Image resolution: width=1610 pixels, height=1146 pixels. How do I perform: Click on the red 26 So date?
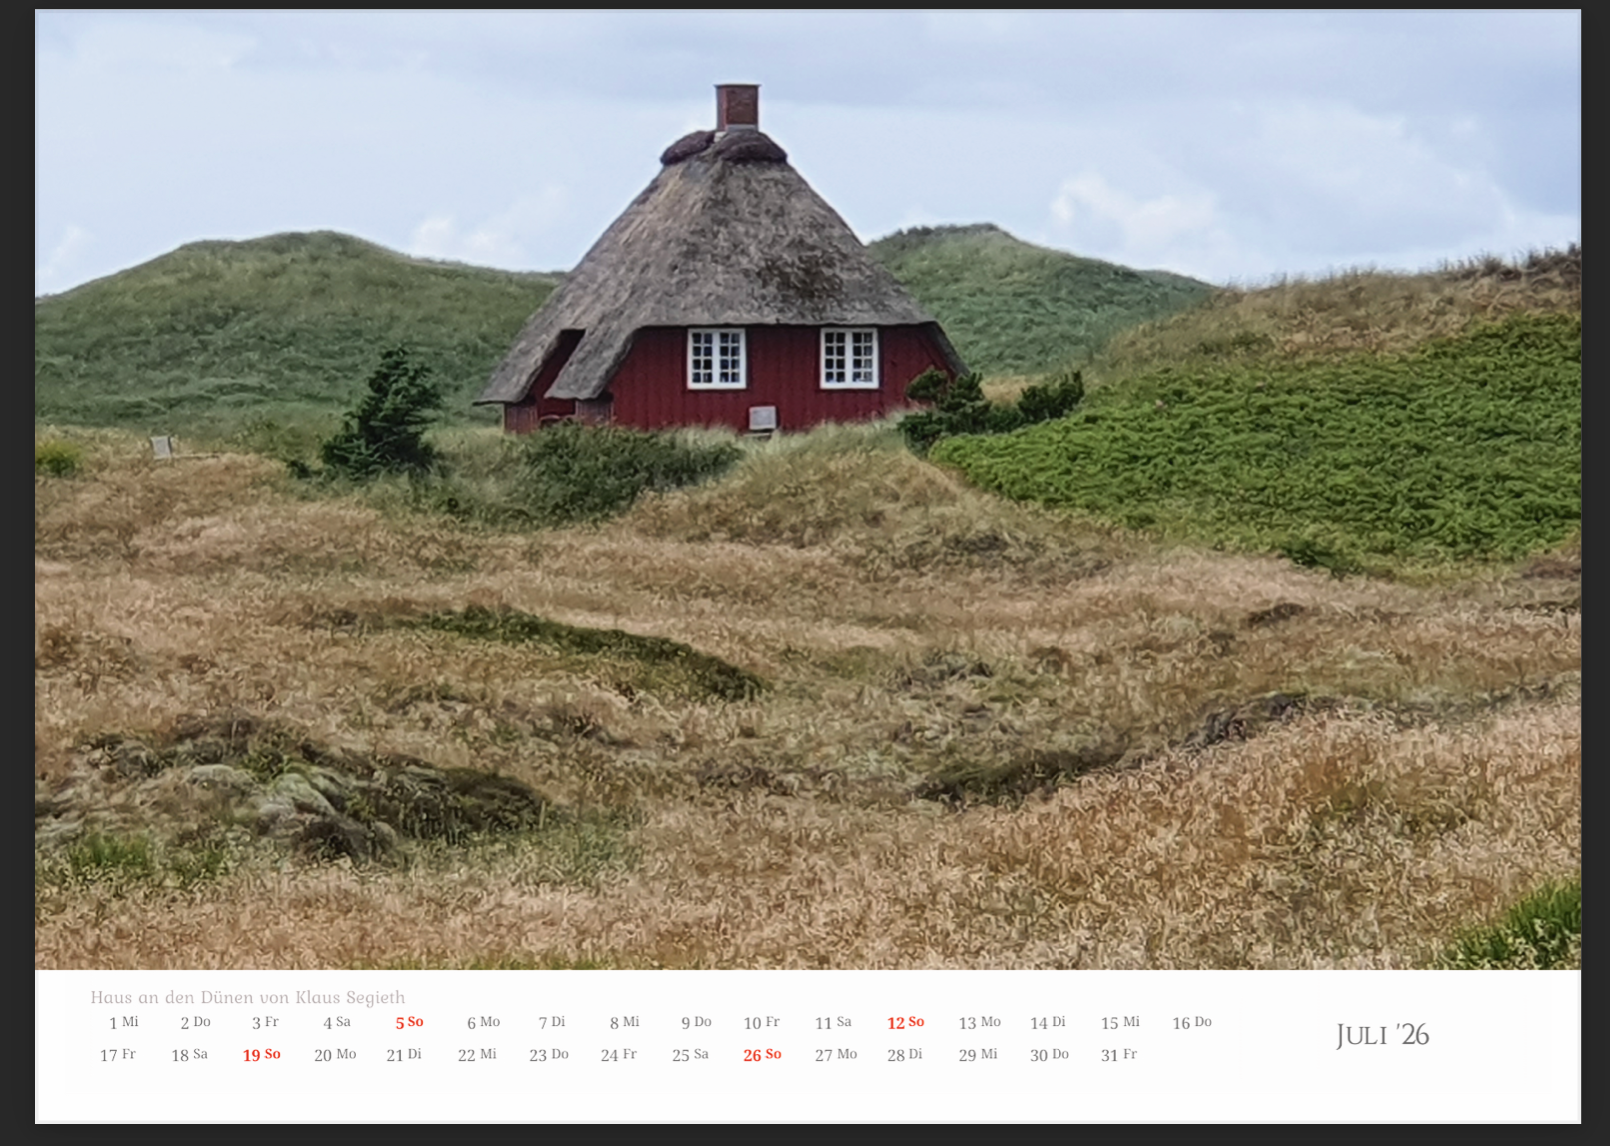point(762,1055)
